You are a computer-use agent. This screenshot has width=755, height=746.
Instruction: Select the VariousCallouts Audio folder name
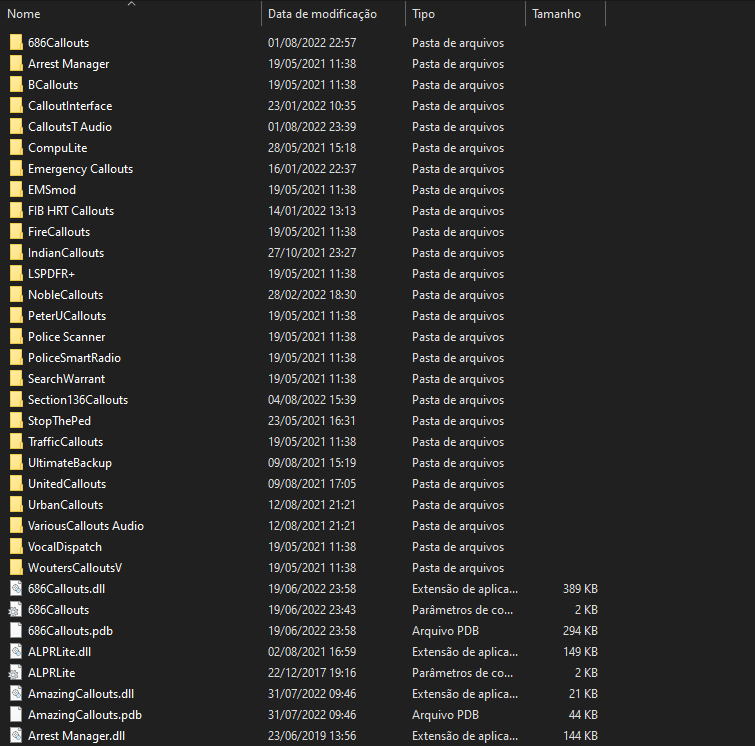[x=86, y=526]
